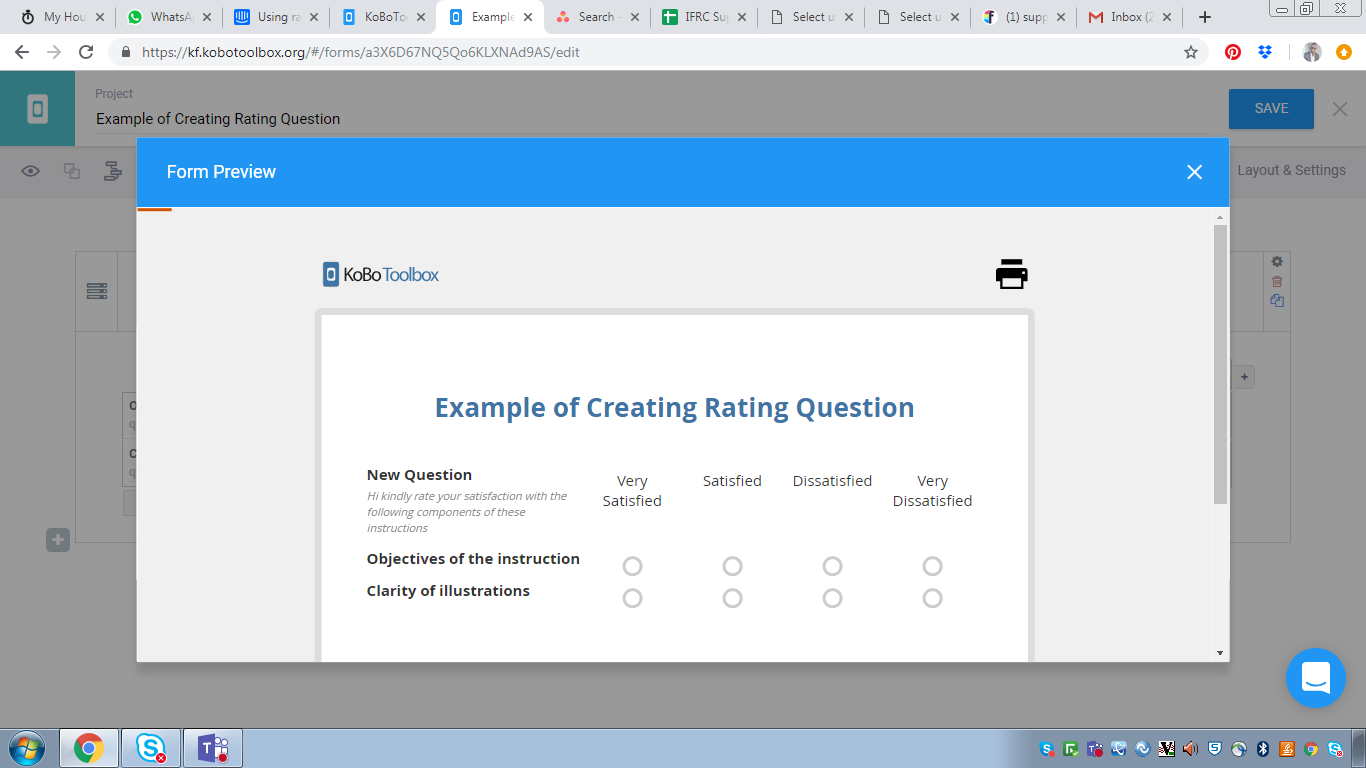
Task: Click the red delete trash icon
Action: click(1277, 281)
